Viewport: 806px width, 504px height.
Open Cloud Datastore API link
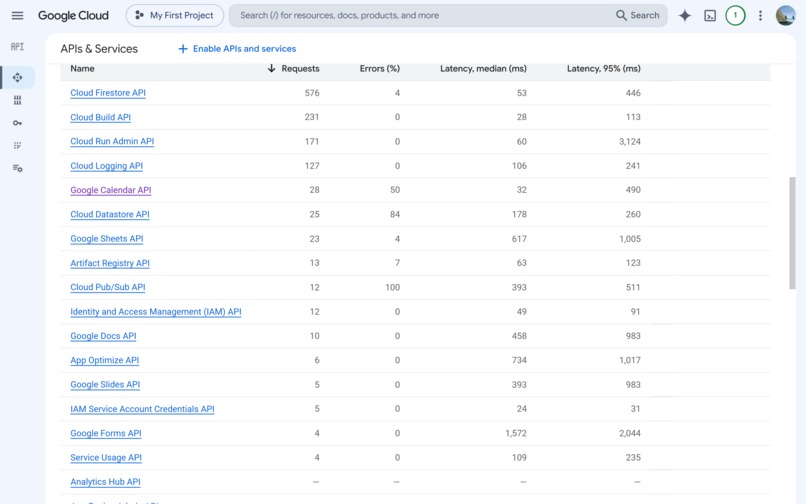[x=110, y=214]
